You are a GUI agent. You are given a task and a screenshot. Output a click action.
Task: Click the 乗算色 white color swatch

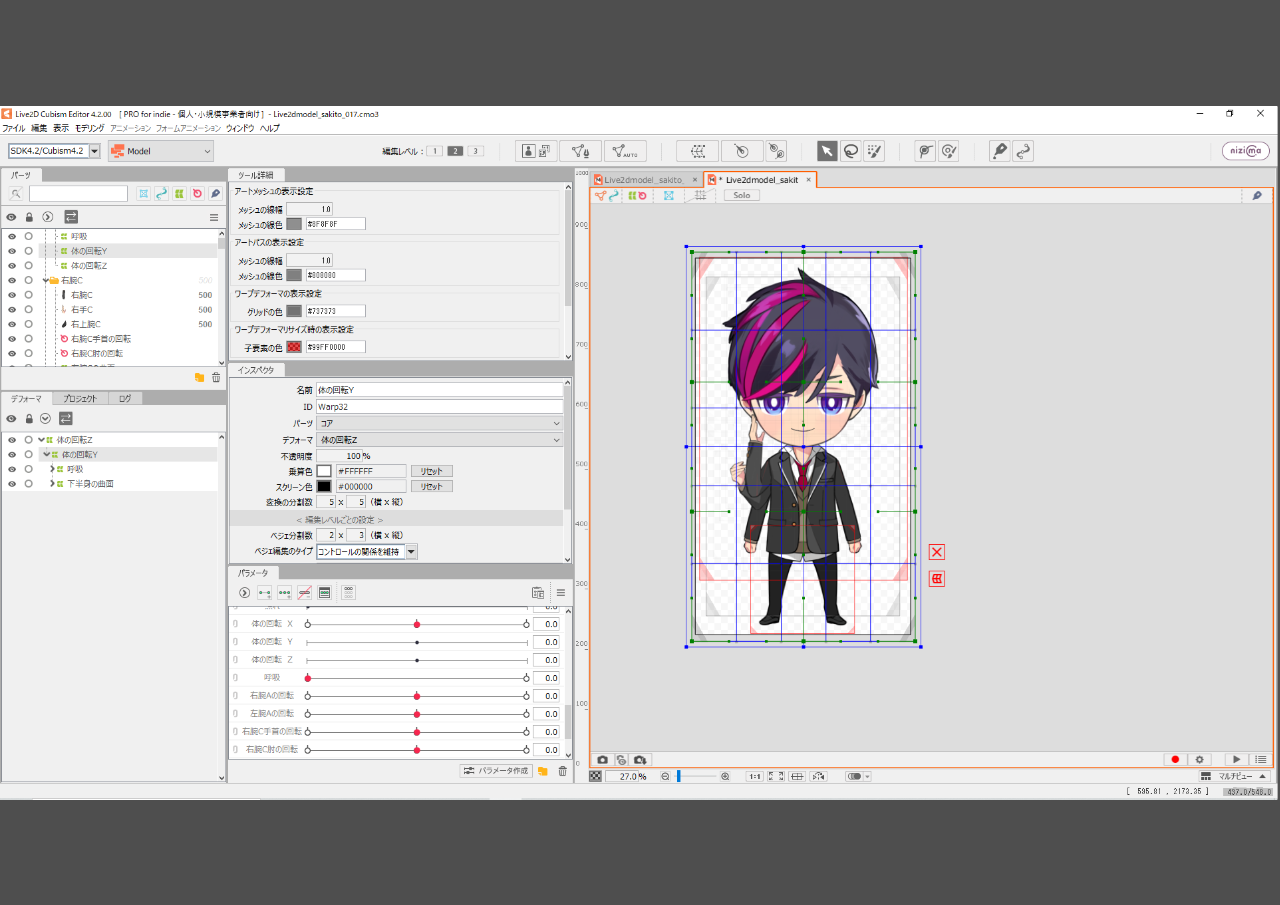pyautogui.click(x=324, y=471)
